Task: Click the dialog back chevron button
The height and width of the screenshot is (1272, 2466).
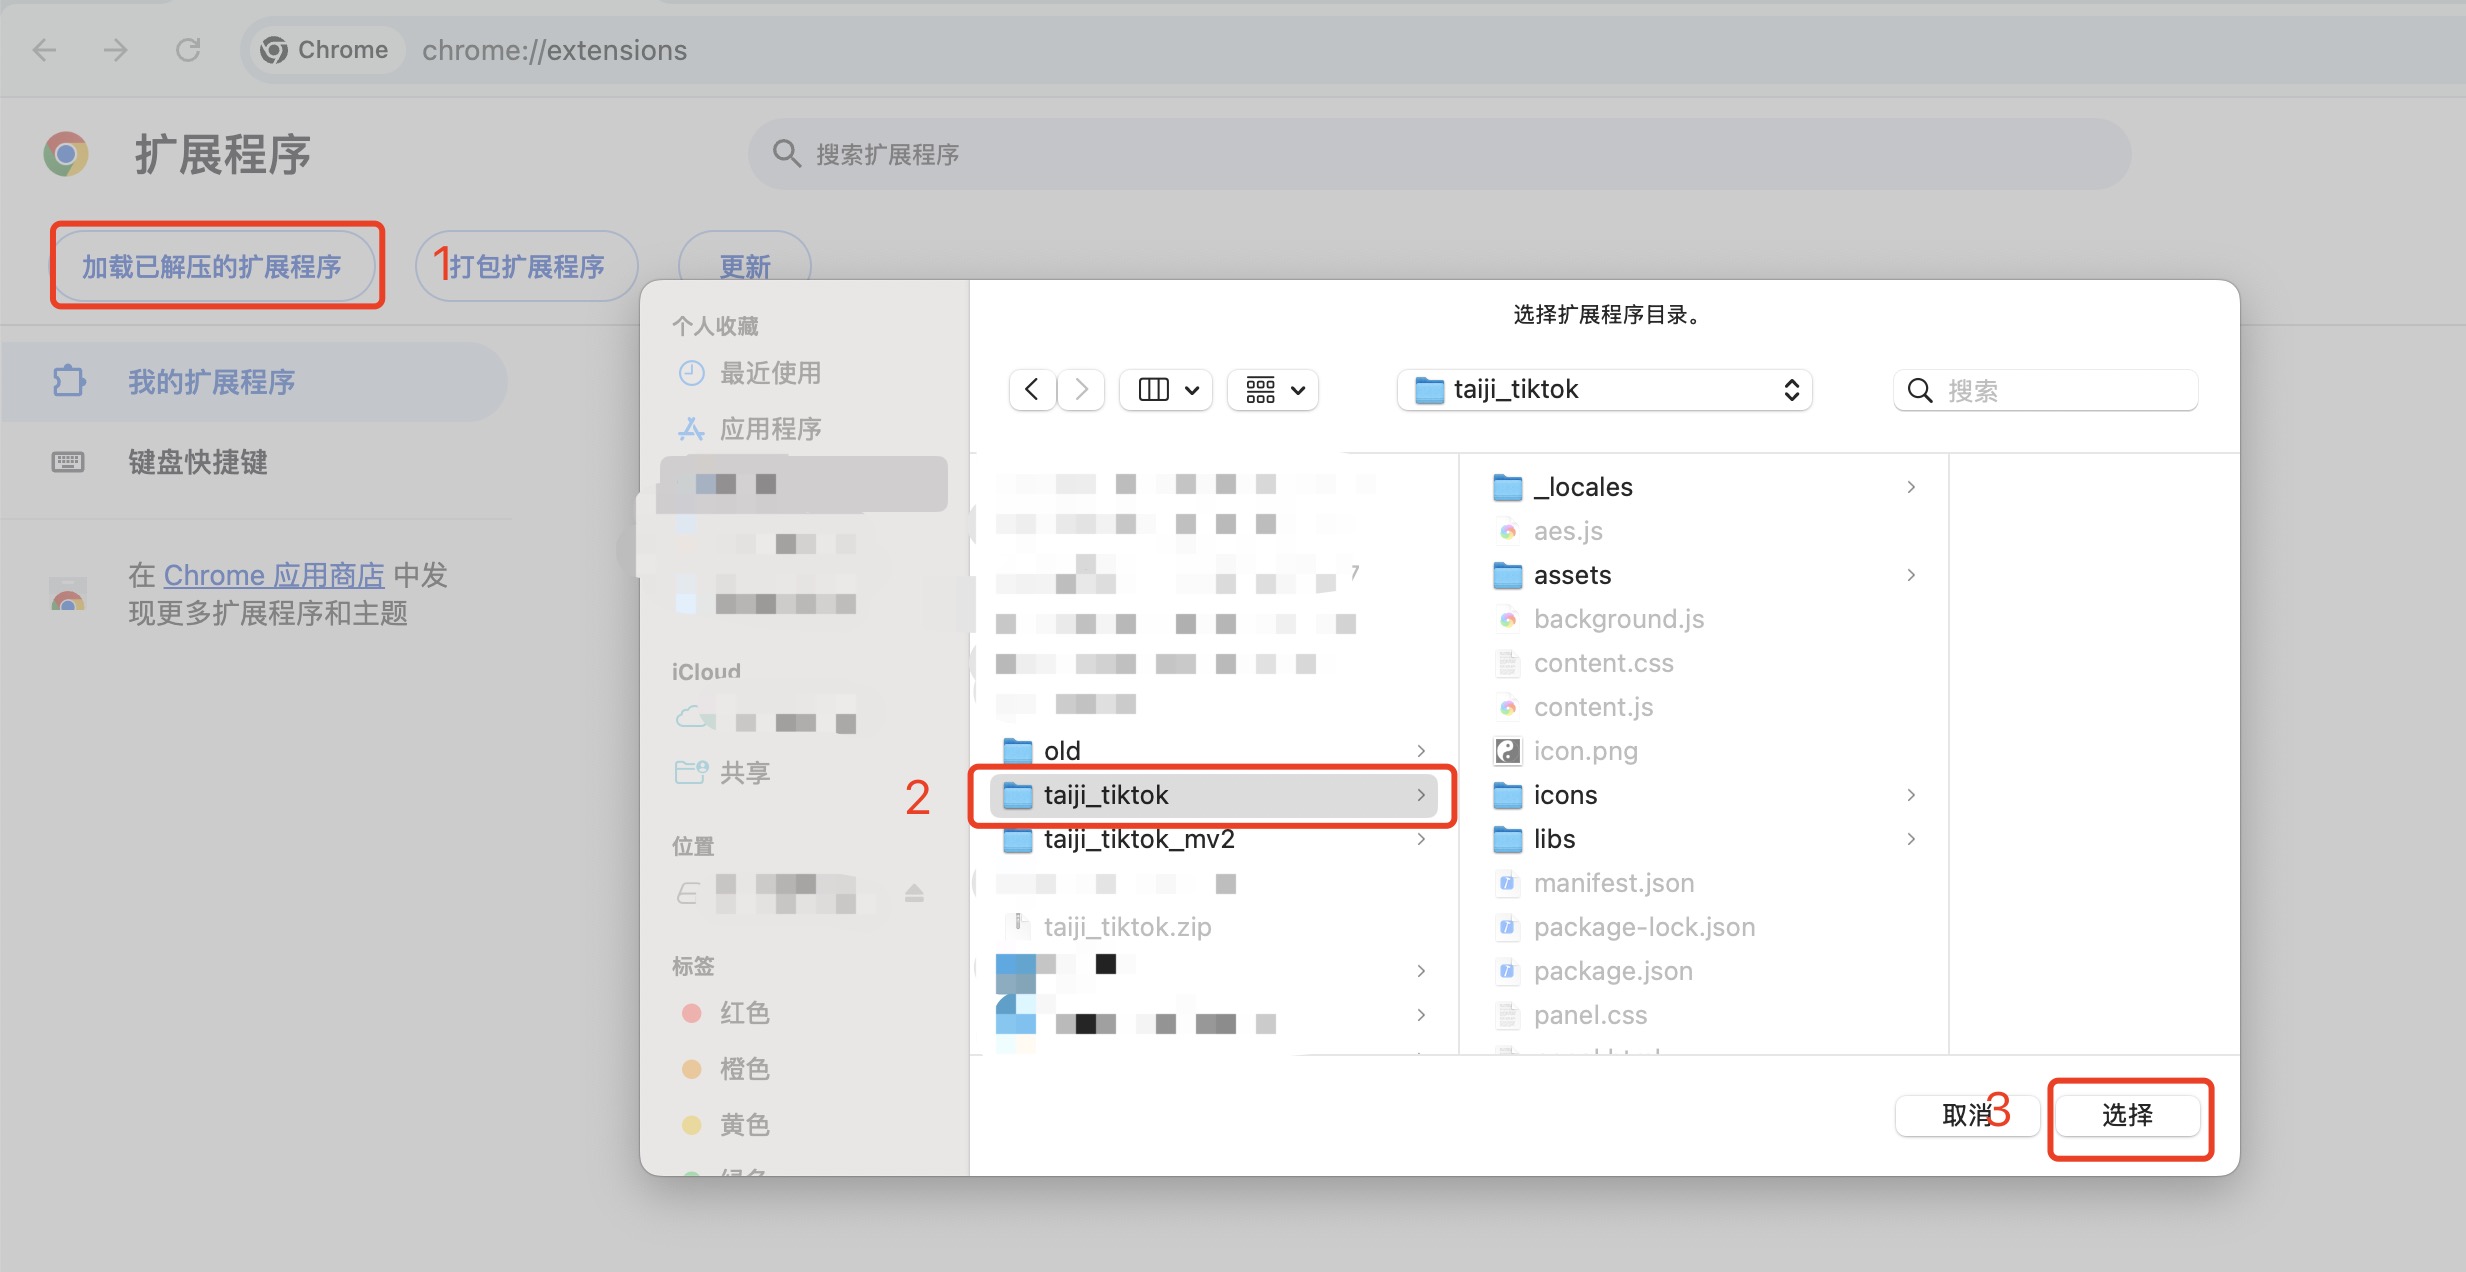Action: coord(1033,389)
